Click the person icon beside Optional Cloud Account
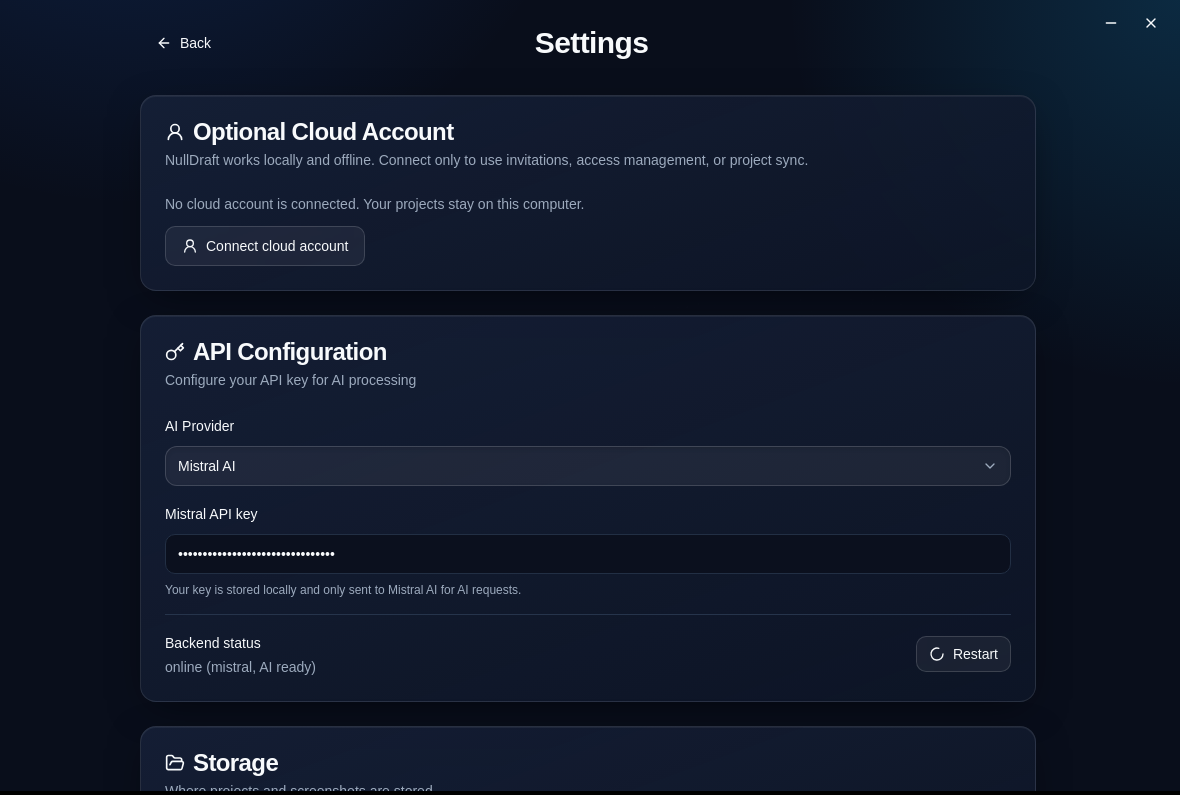This screenshot has height=795, width=1180. [175, 132]
